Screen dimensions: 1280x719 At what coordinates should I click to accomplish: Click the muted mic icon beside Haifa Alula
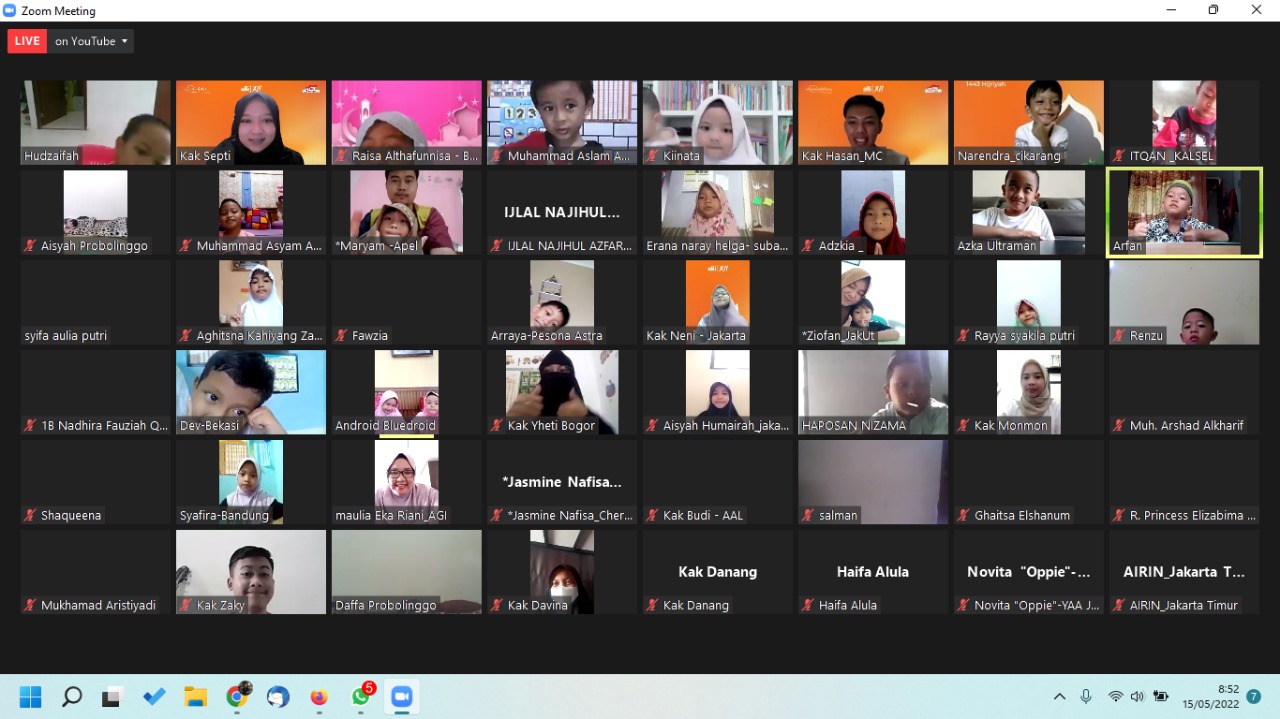coord(807,605)
